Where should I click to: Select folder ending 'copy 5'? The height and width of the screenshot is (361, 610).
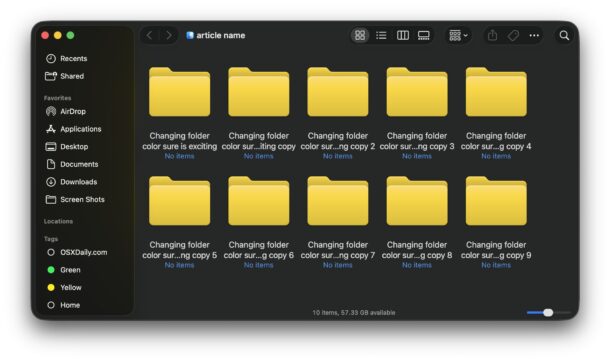pos(179,201)
